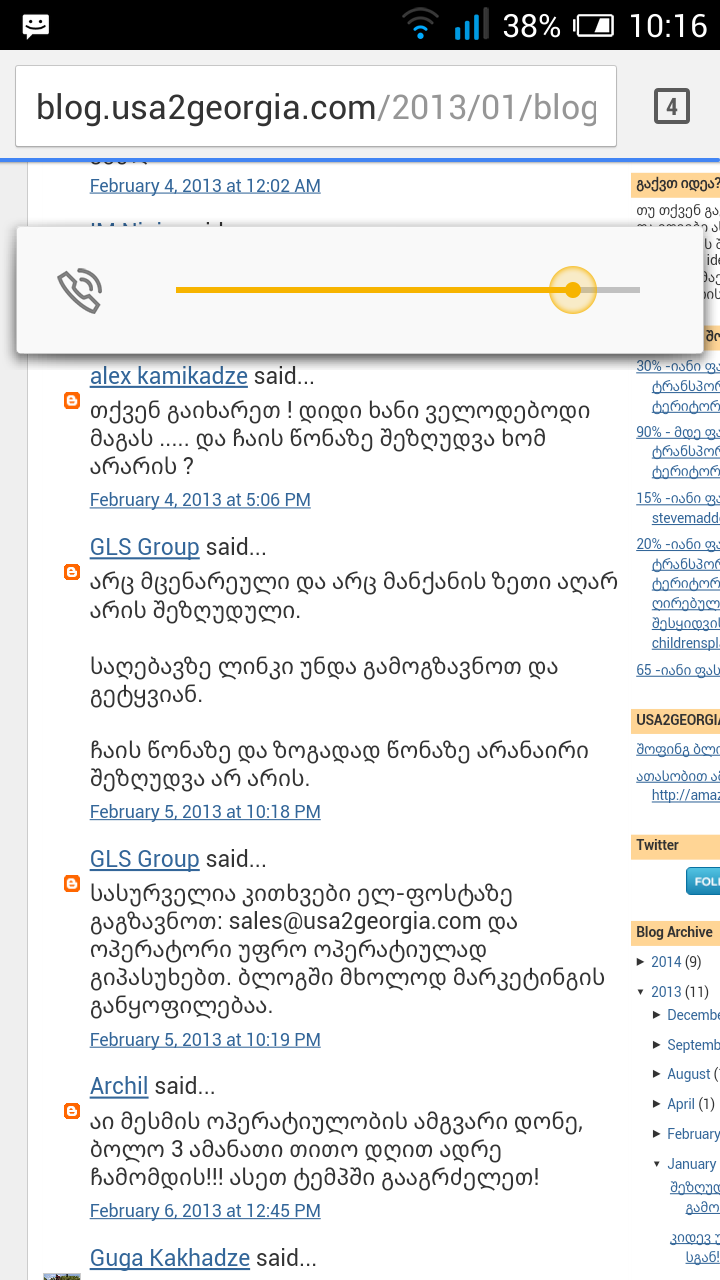Tap the call volume phone icon

[80, 290]
